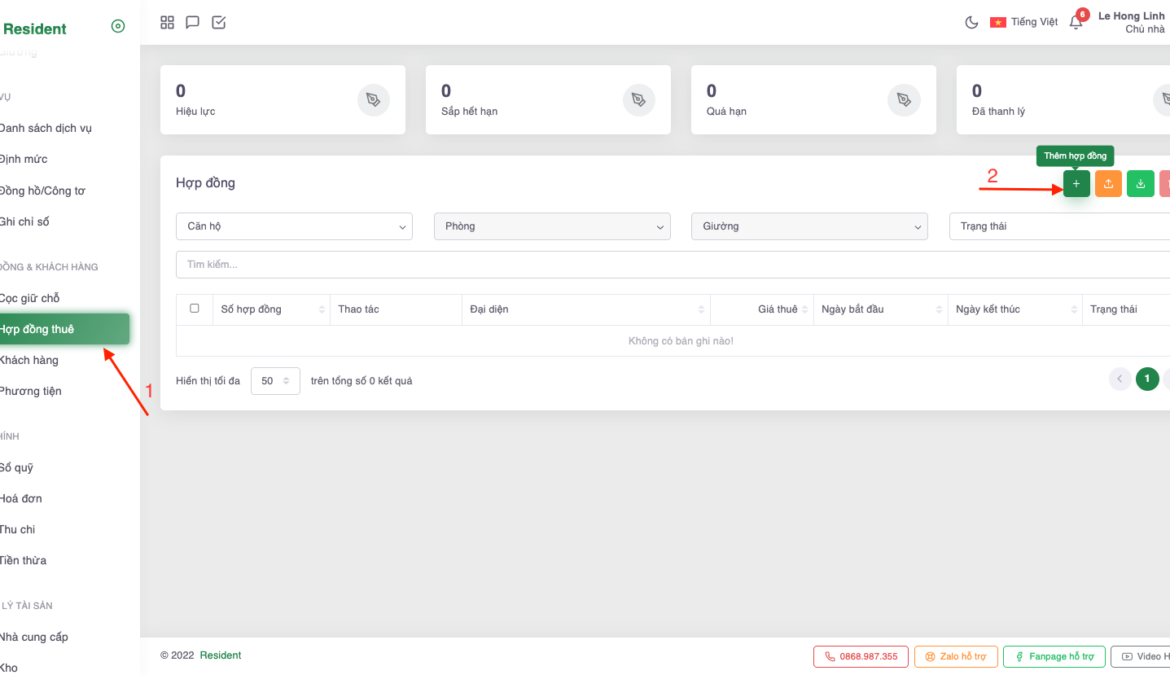Change the page size 50 selector

(275, 381)
